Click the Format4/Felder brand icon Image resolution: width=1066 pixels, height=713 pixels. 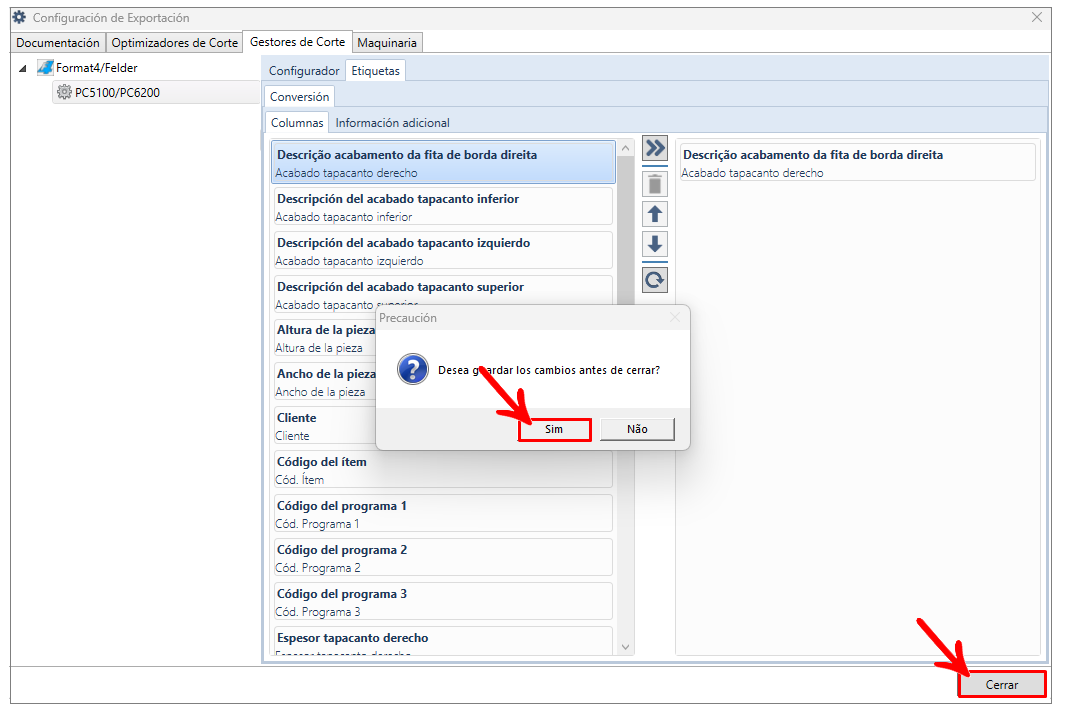tap(46, 67)
